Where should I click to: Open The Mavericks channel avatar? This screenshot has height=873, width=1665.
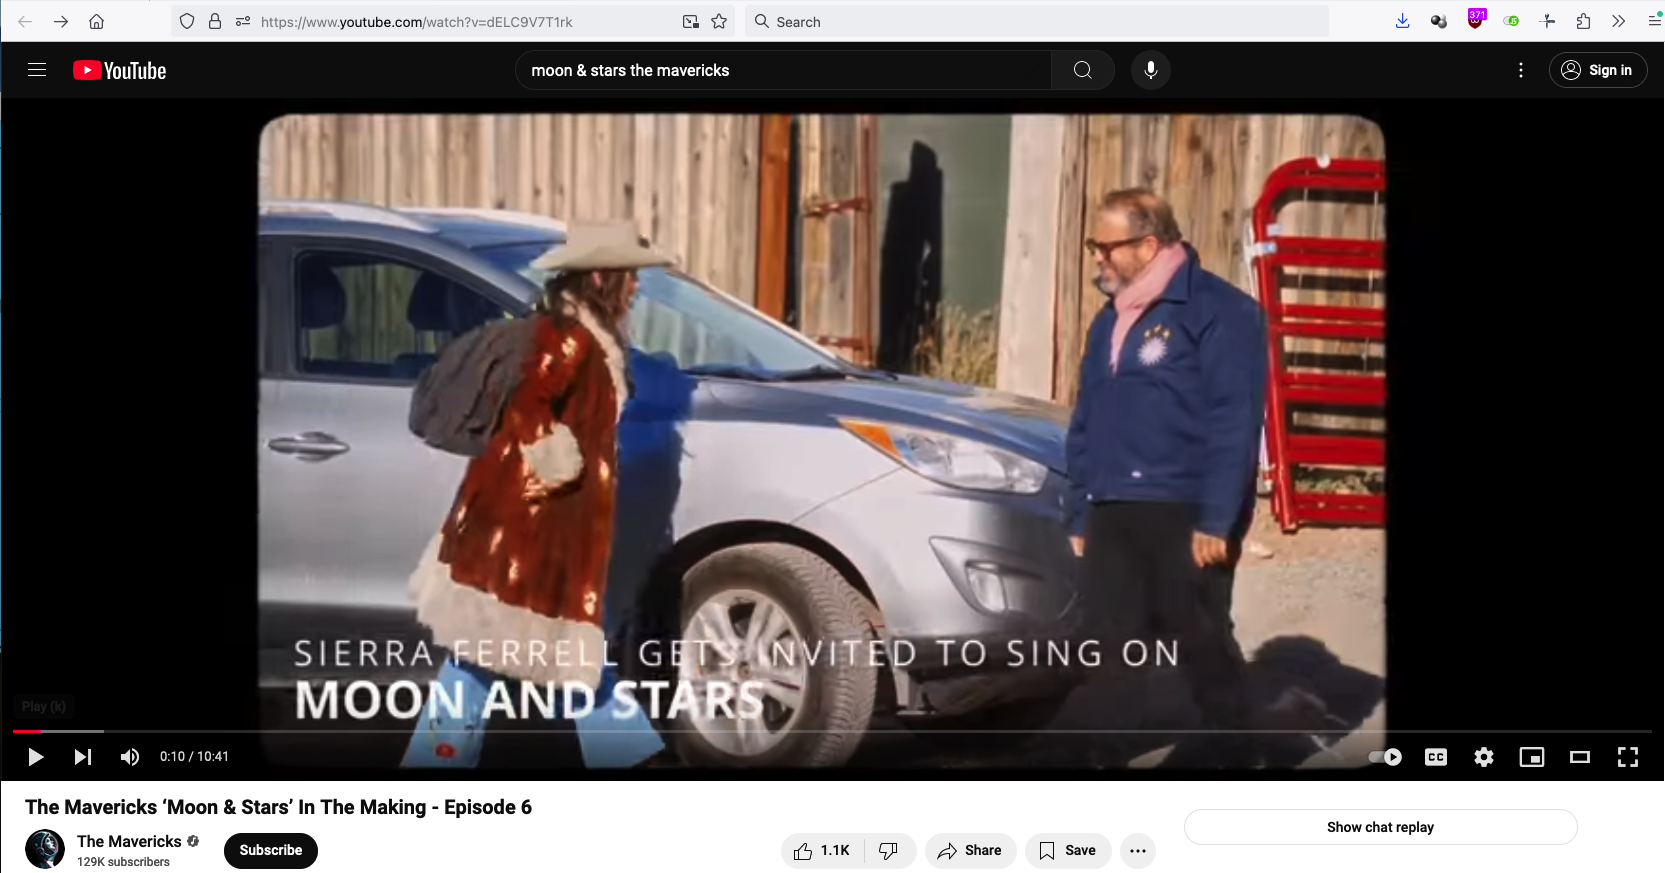[45, 850]
